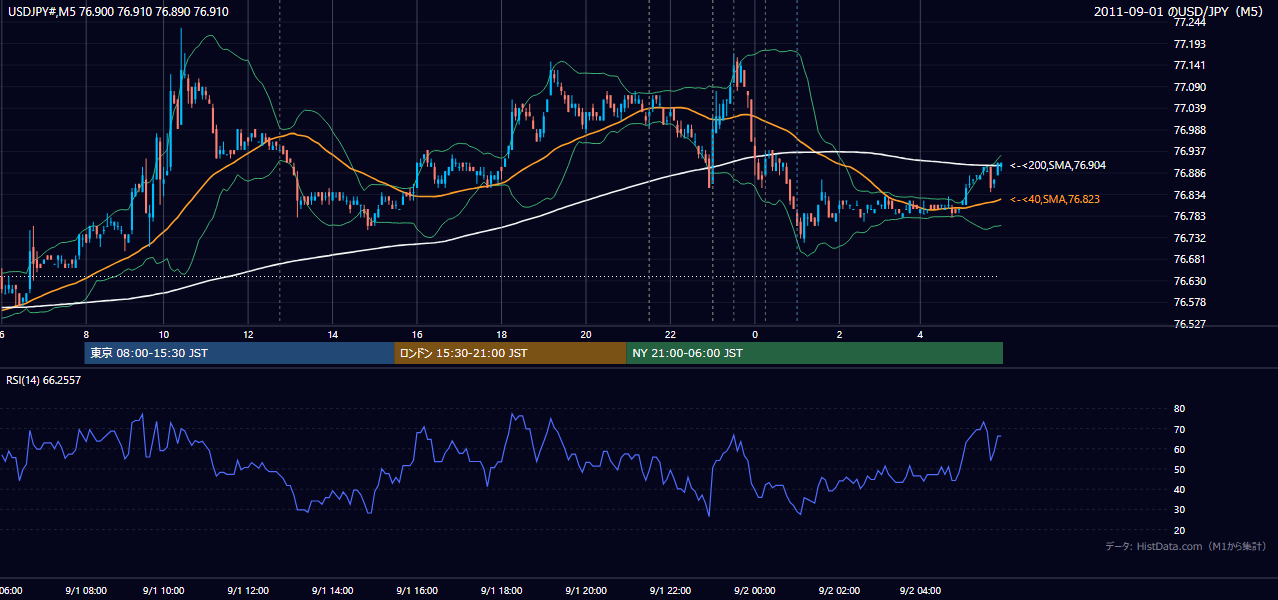Image resolution: width=1278 pixels, height=600 pixels.
Task: Click the 9/1 20:00 time label
Action: coord(586,591)
